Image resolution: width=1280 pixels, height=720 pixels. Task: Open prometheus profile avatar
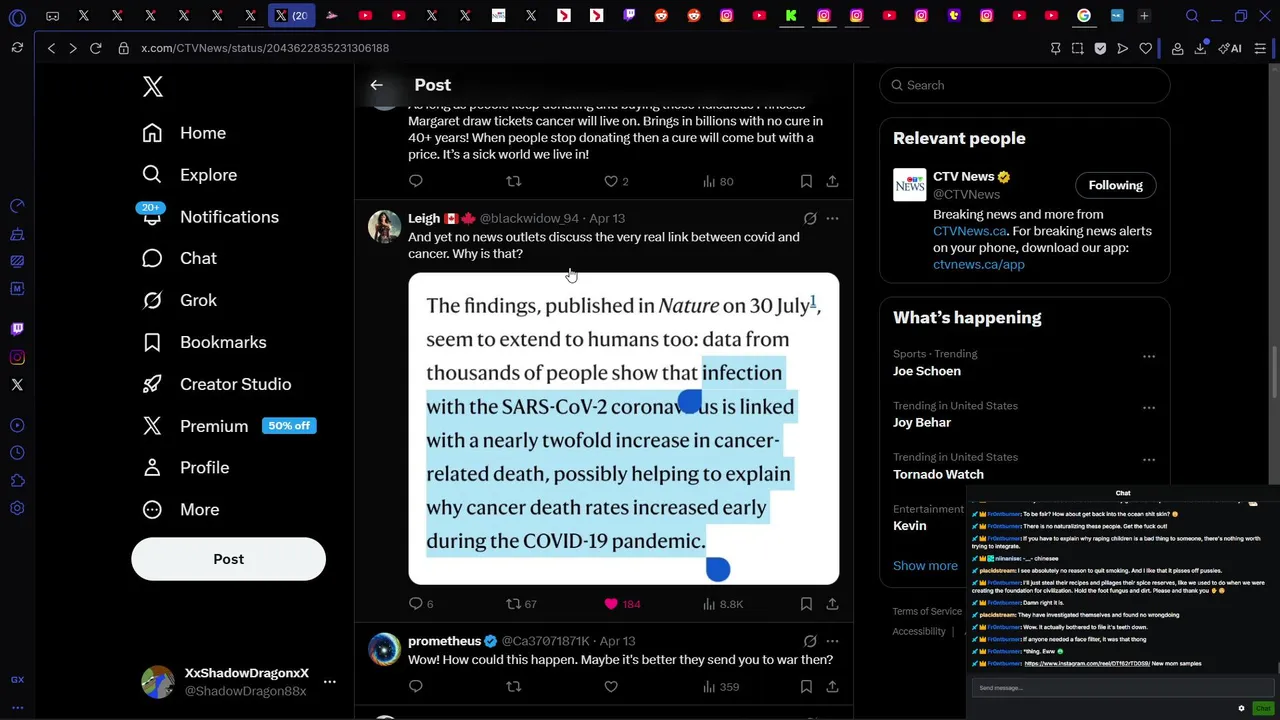point(384,650)
